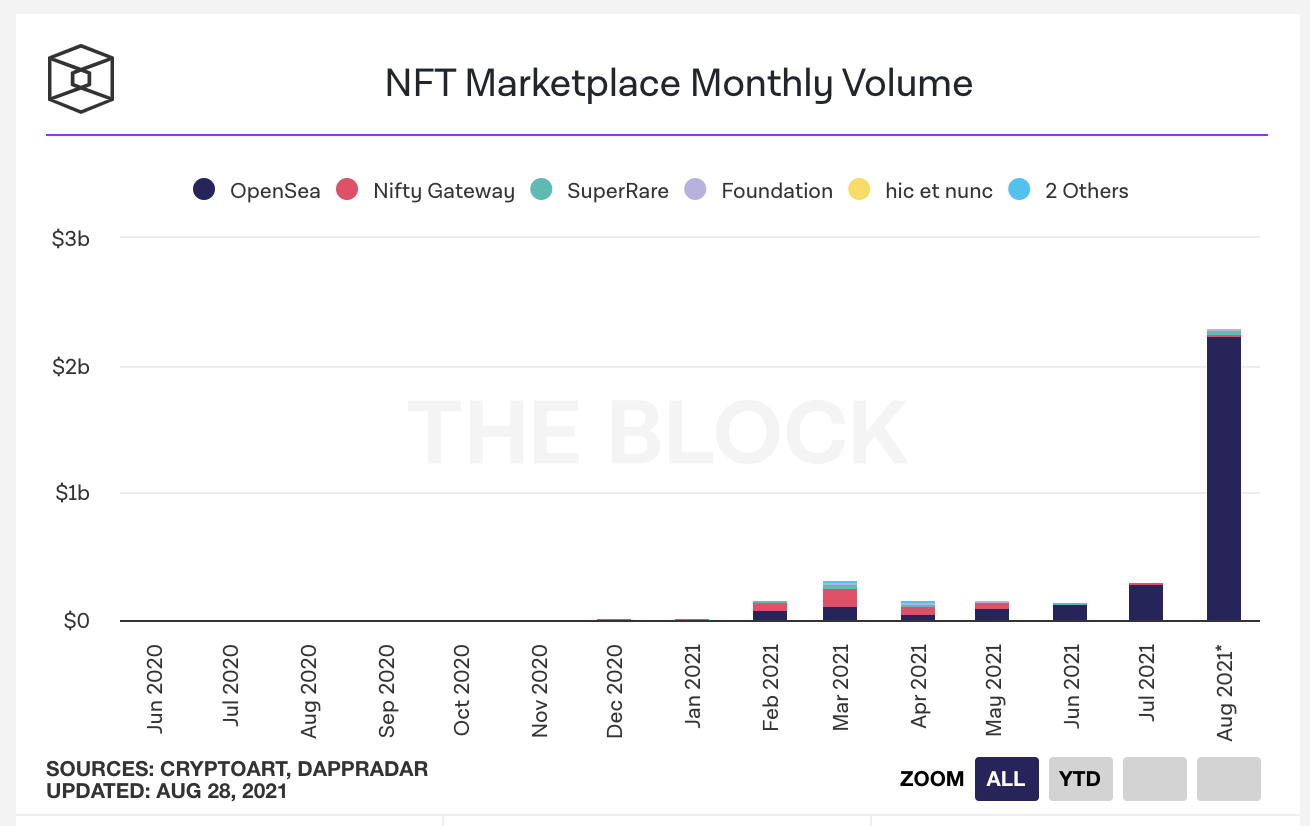Select the ALL zoom button

coord(1006,779)
